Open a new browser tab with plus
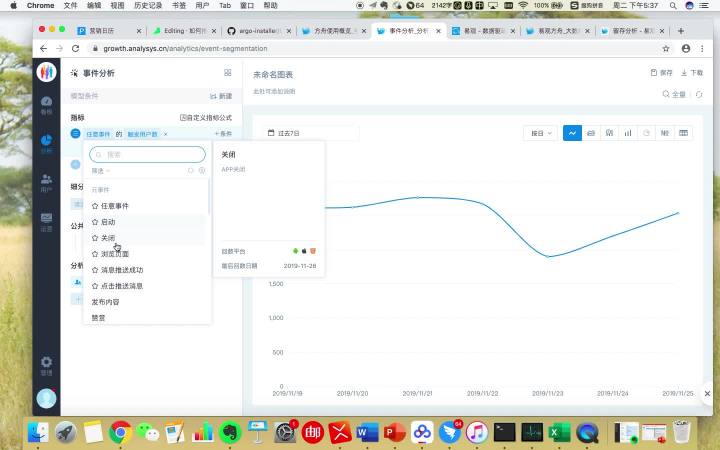Screen dimensions: 720x450 (681, 31)
